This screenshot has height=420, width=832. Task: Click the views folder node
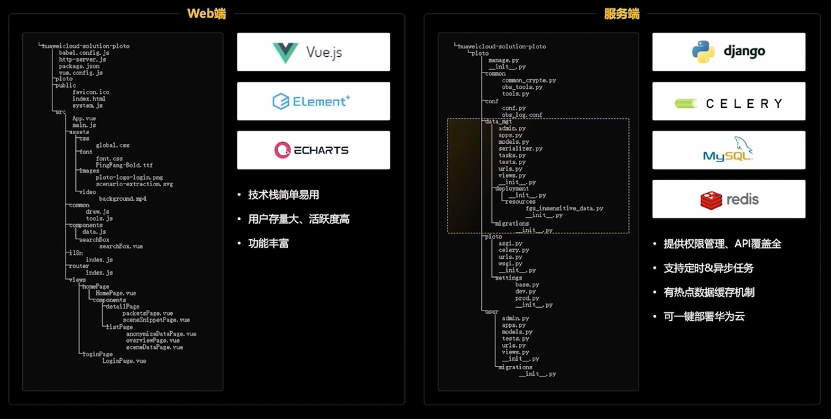(77, 279)
